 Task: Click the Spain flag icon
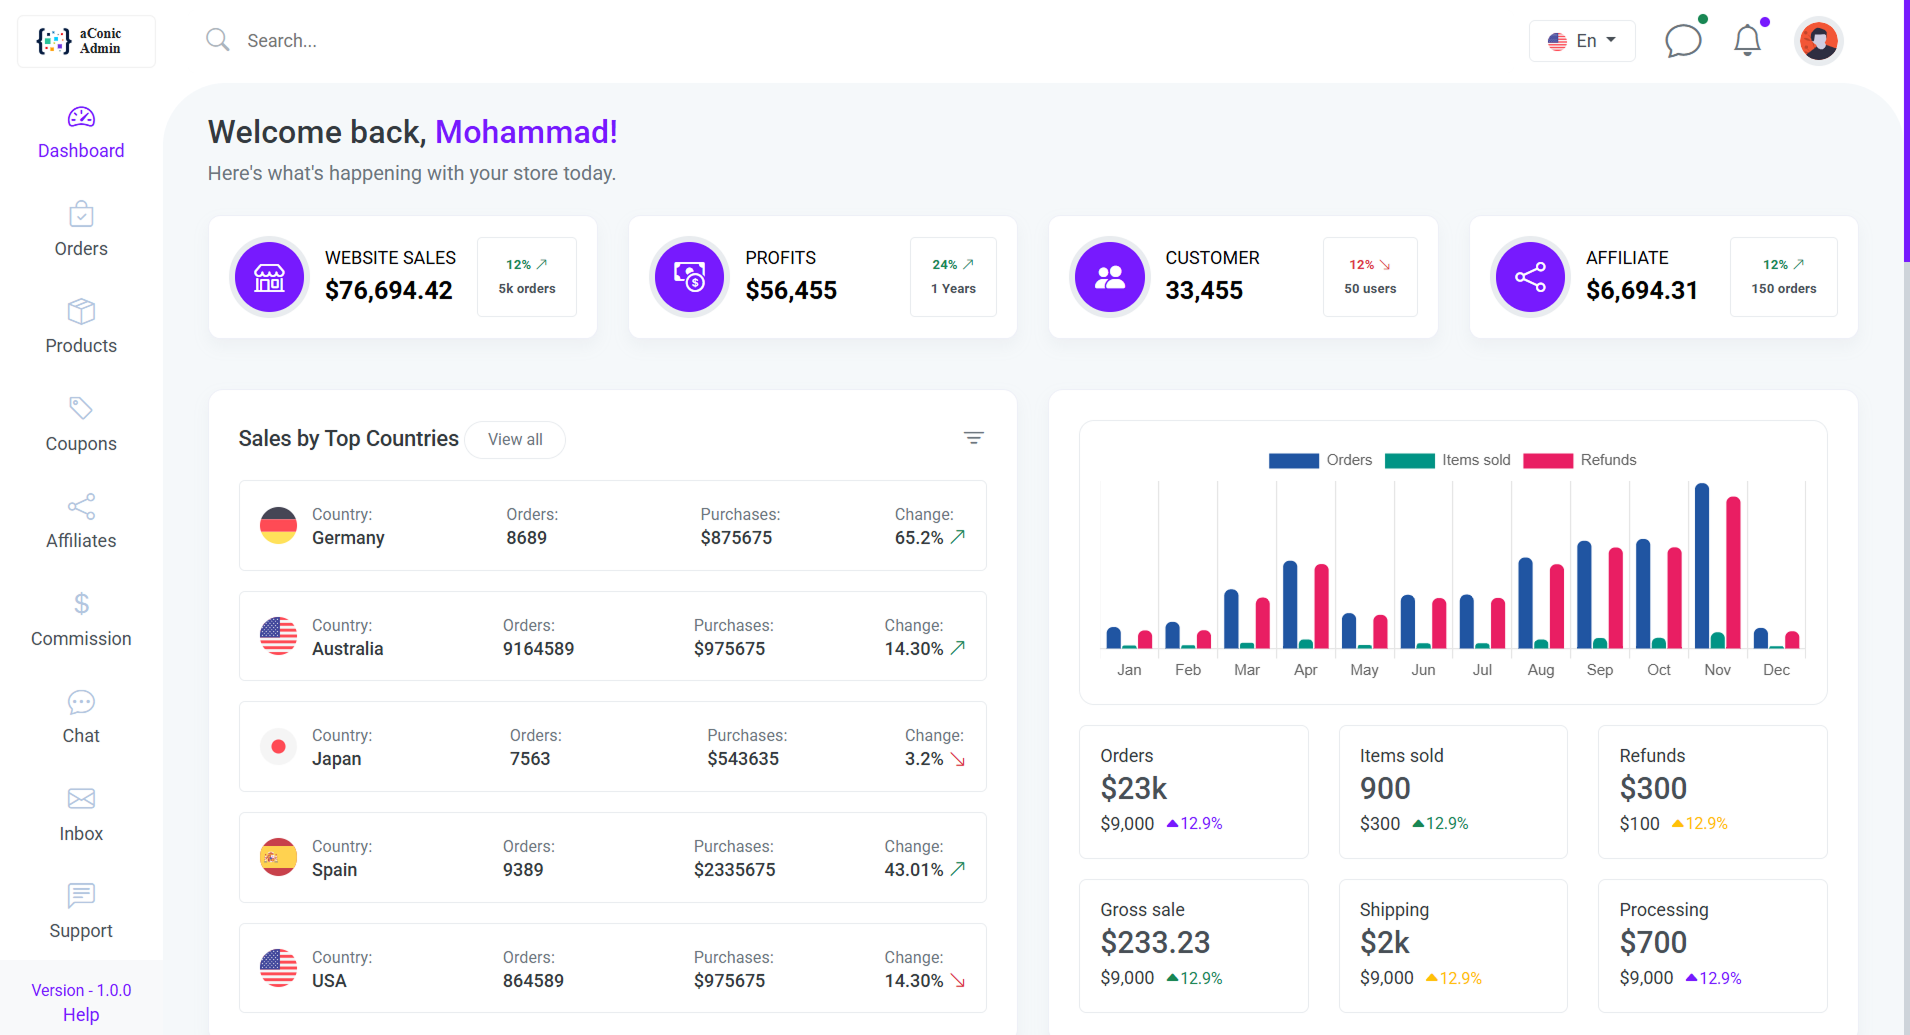tap(278, 858)
